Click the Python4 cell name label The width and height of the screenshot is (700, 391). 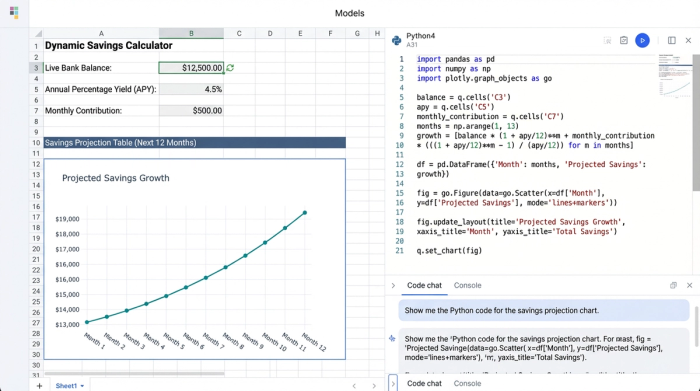tap(421, 36)
